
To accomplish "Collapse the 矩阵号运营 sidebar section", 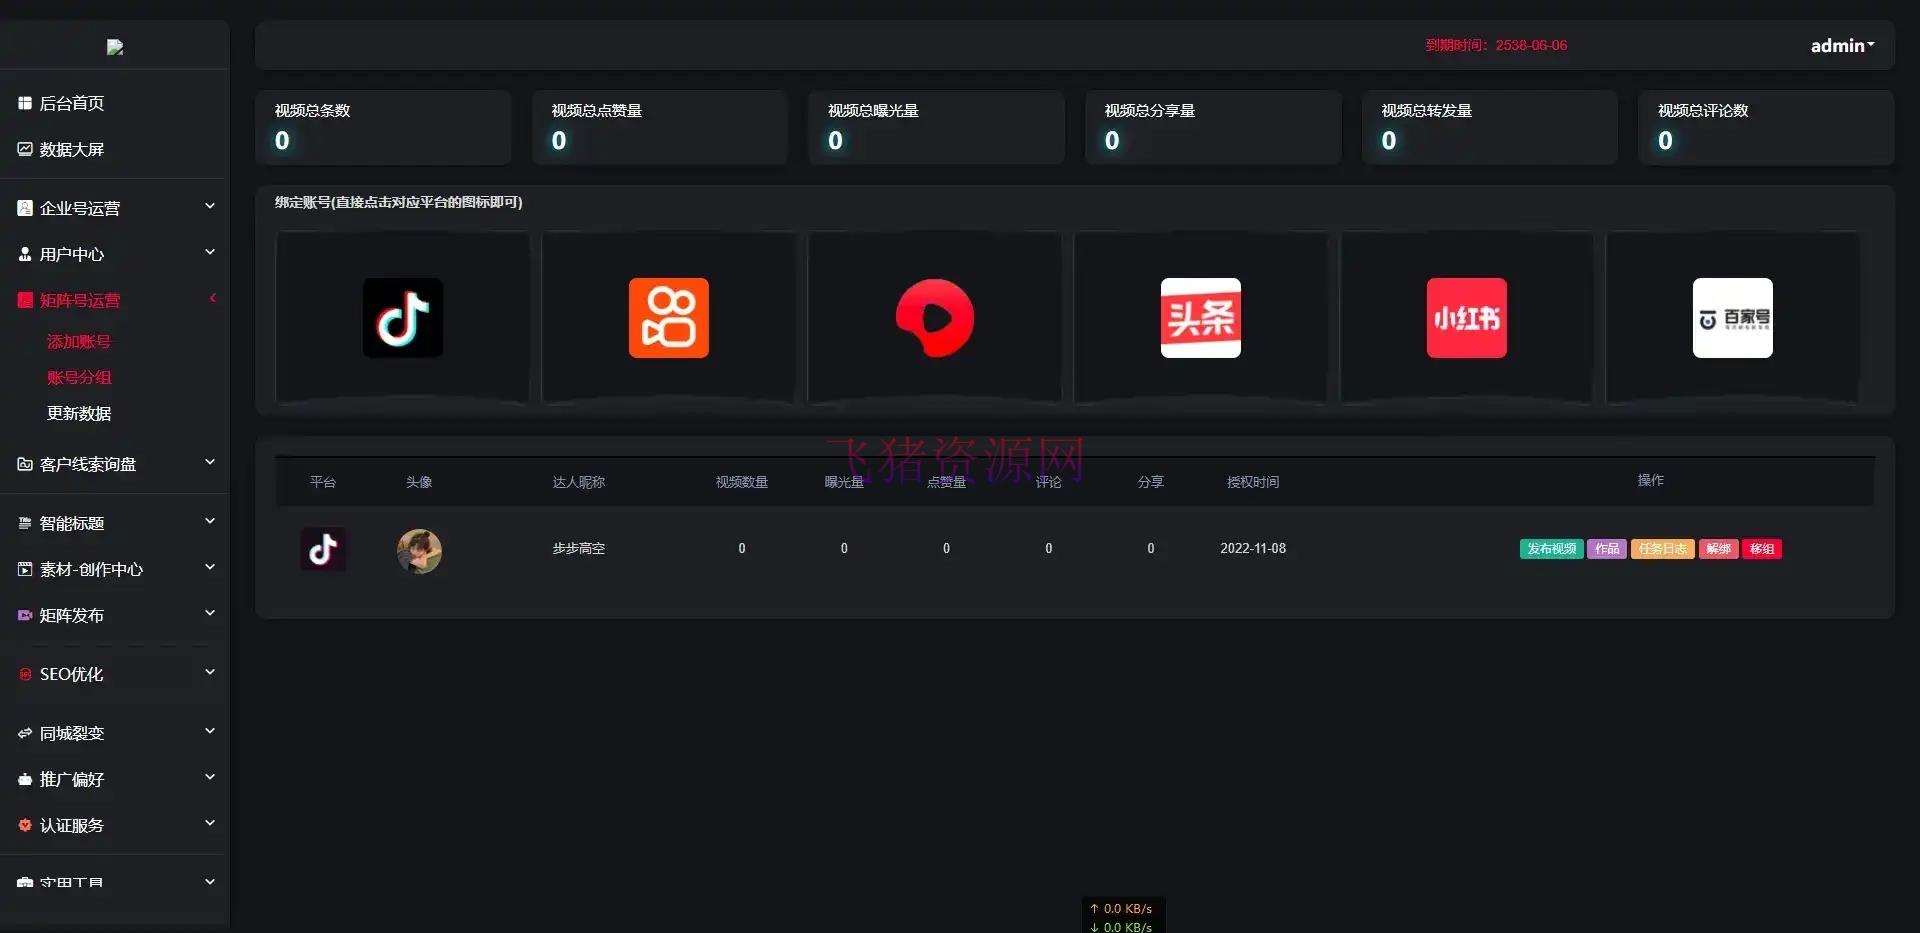I will [x=114, y=300].
